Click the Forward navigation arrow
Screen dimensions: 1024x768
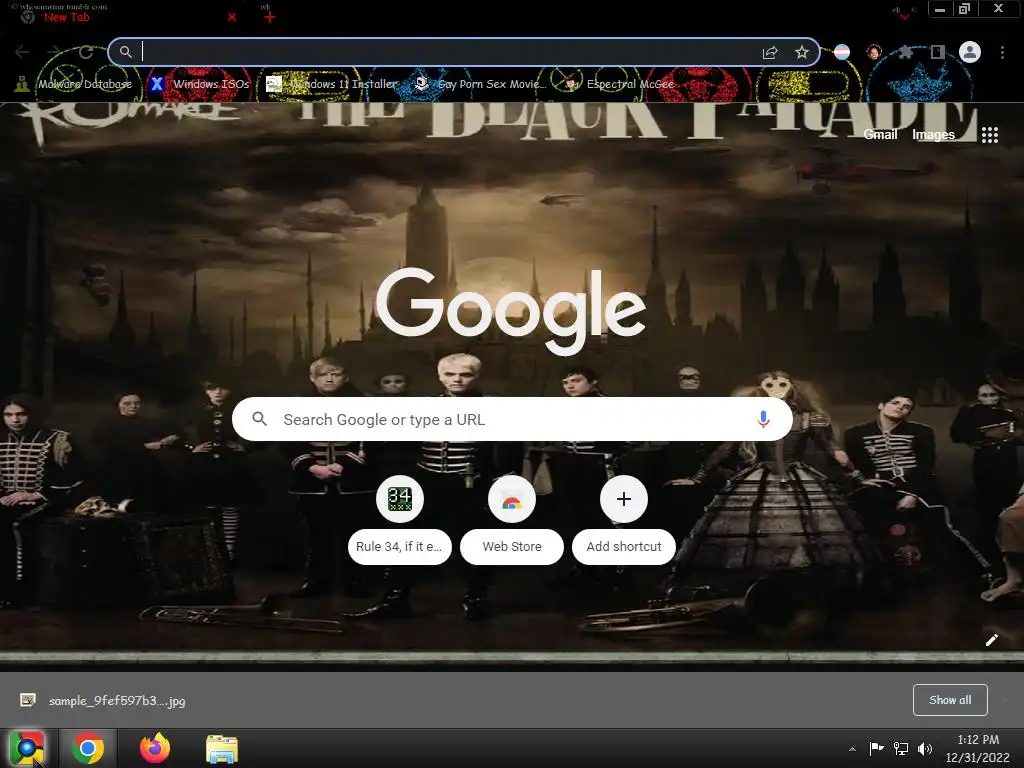[54, 52]
